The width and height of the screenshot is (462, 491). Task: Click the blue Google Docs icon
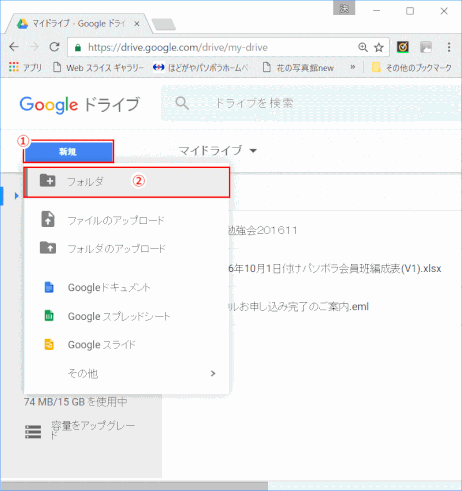(49, 287)
